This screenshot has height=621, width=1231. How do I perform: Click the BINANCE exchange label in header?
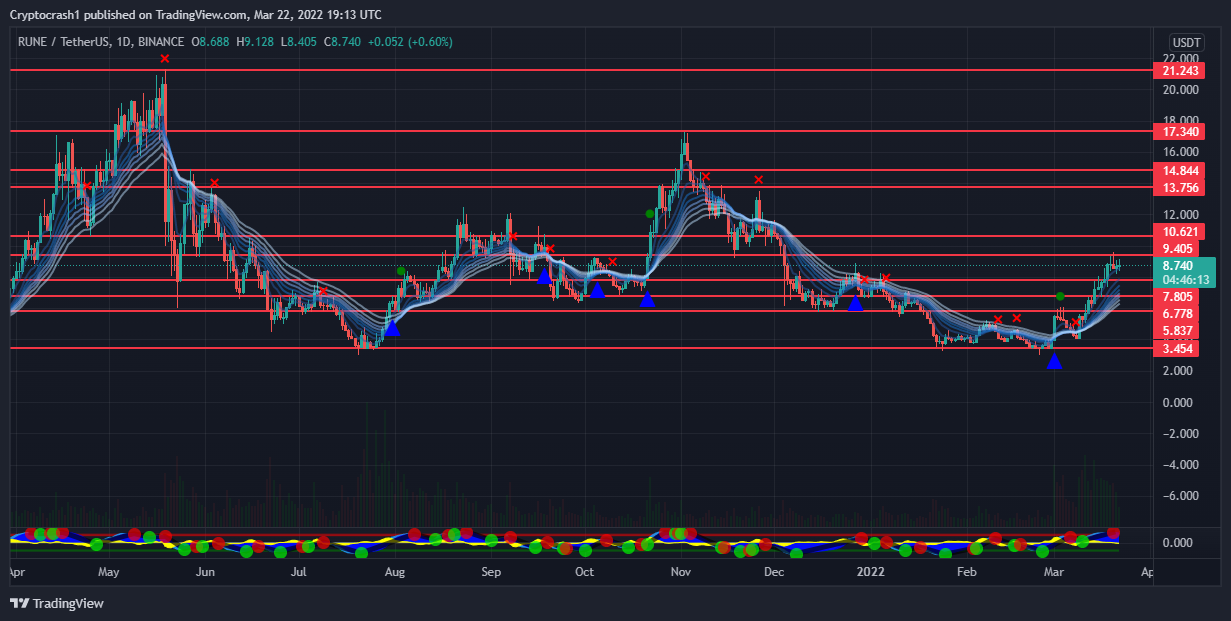coord(159,42)
